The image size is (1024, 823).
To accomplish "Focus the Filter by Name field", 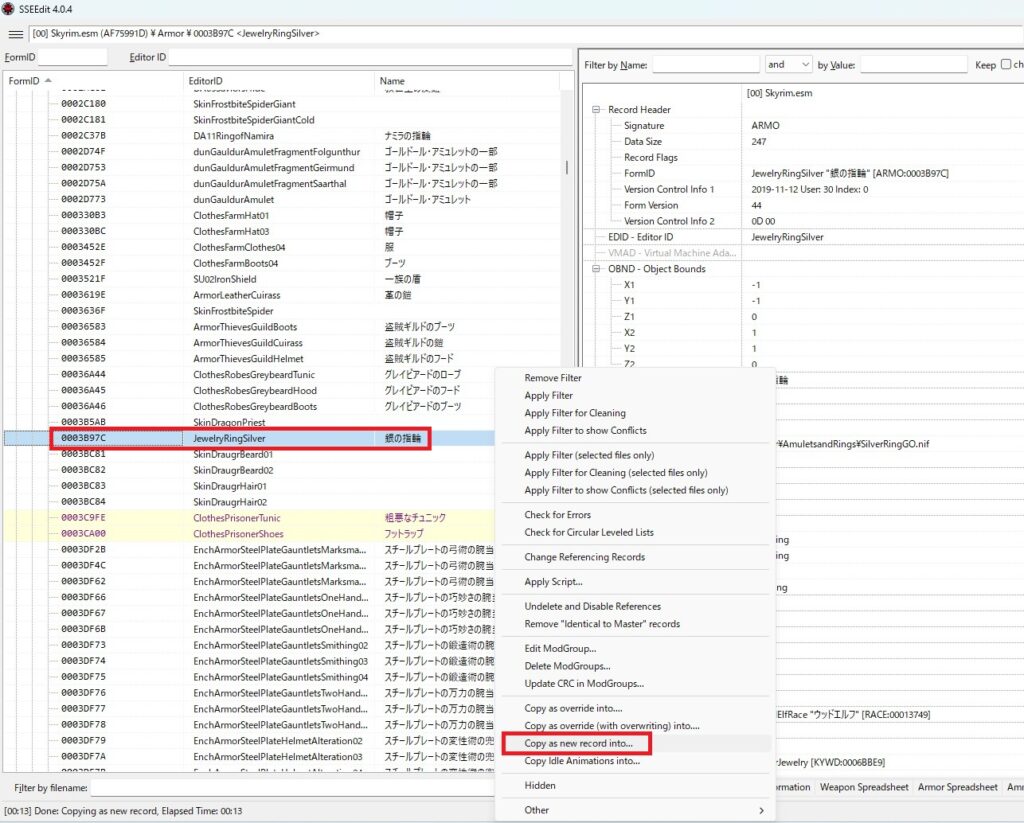I will click(x=706, y=65).
